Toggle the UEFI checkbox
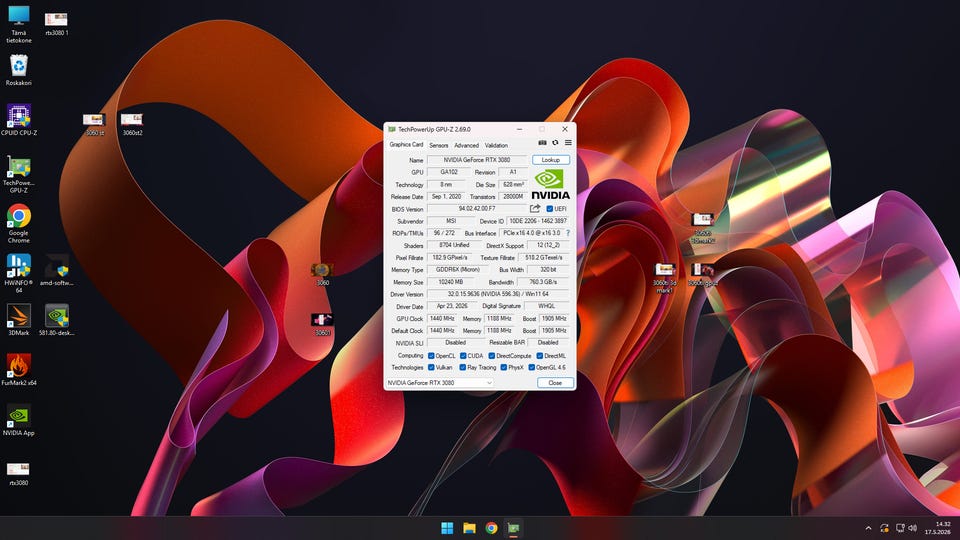The image size is (960, 540). tap(549, 209)
